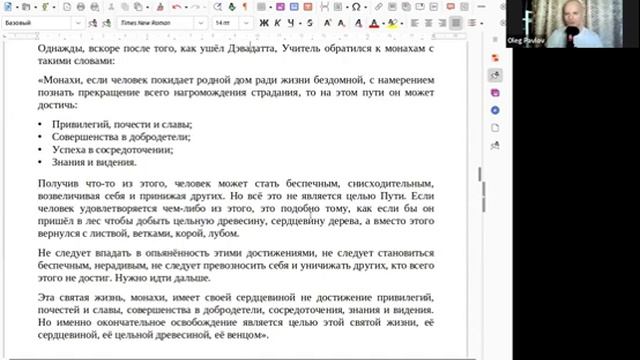Open the sidebar settings menu

coord(495,40)
